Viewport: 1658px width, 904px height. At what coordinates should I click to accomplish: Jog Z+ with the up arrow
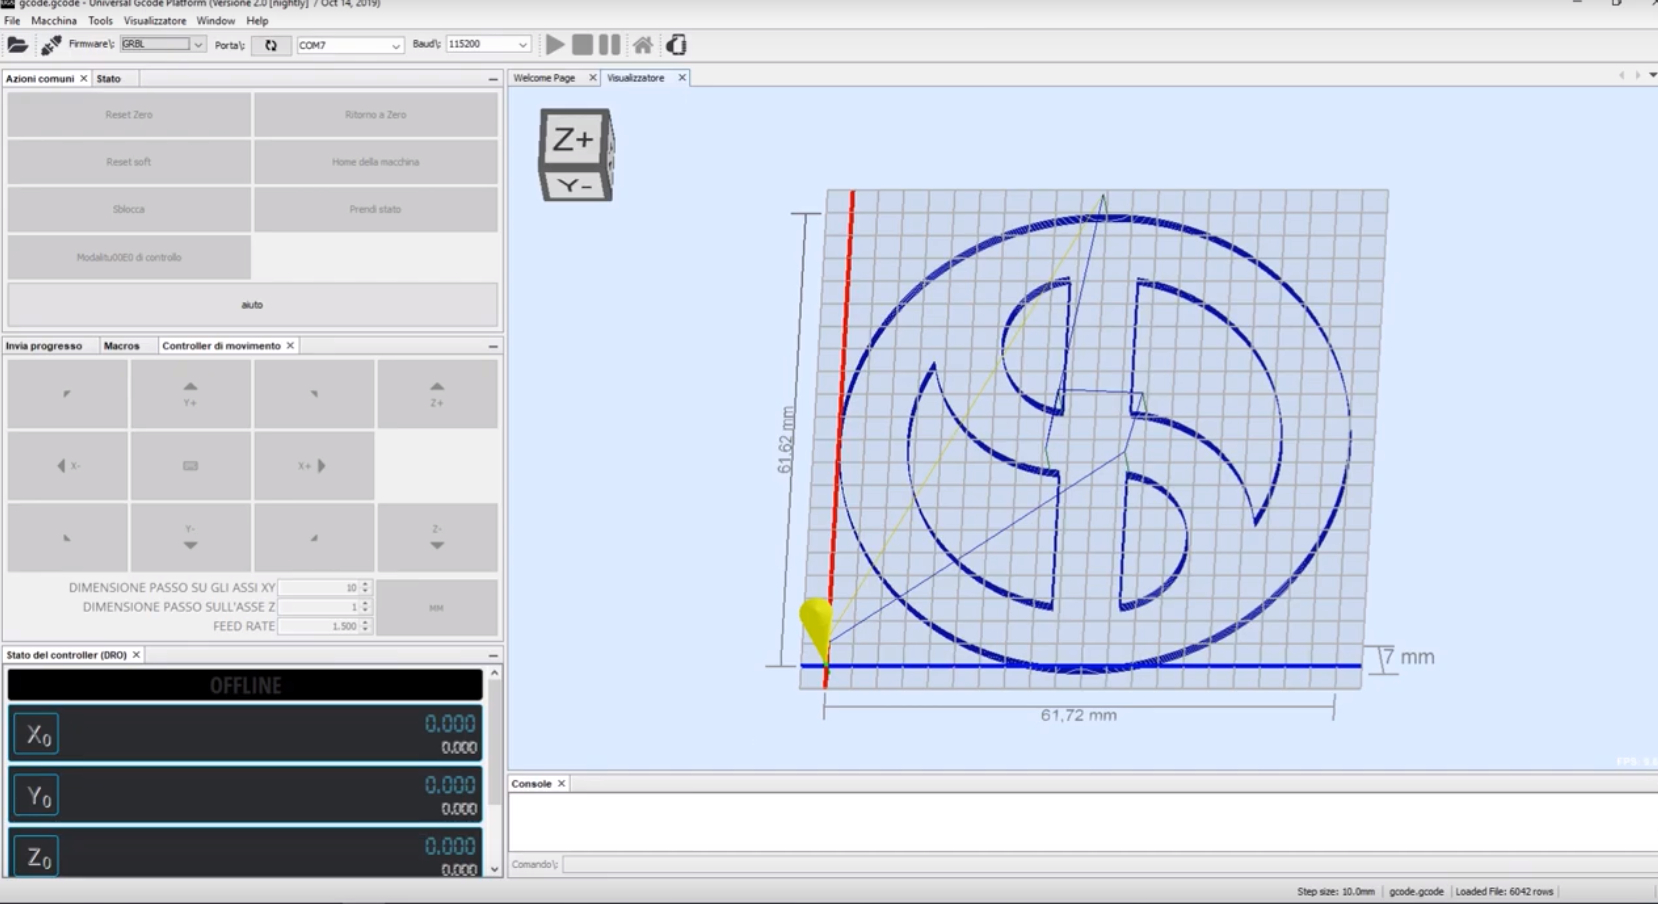[437, 394]
